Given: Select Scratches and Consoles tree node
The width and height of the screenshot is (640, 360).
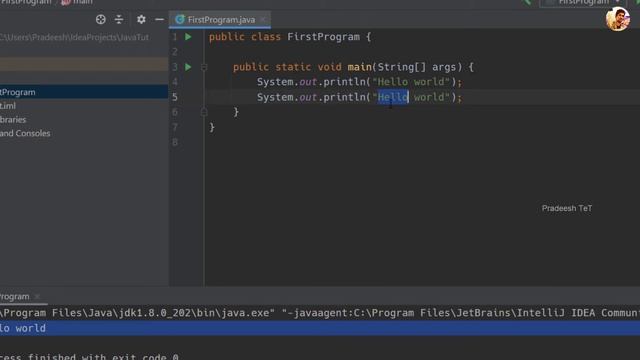Looking at the screenshot, I should click(25, 133).
